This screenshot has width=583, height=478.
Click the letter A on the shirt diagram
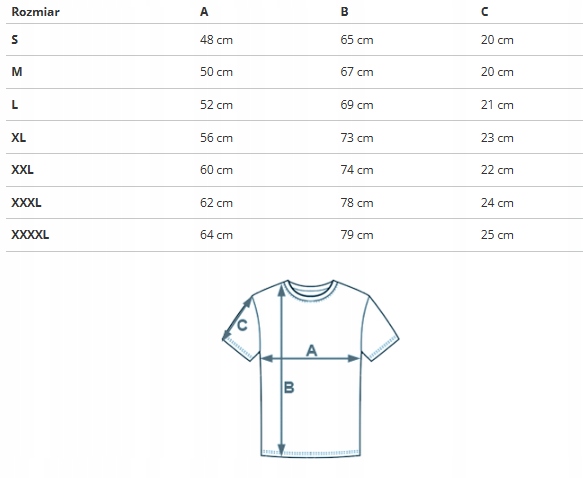point(312,351)
